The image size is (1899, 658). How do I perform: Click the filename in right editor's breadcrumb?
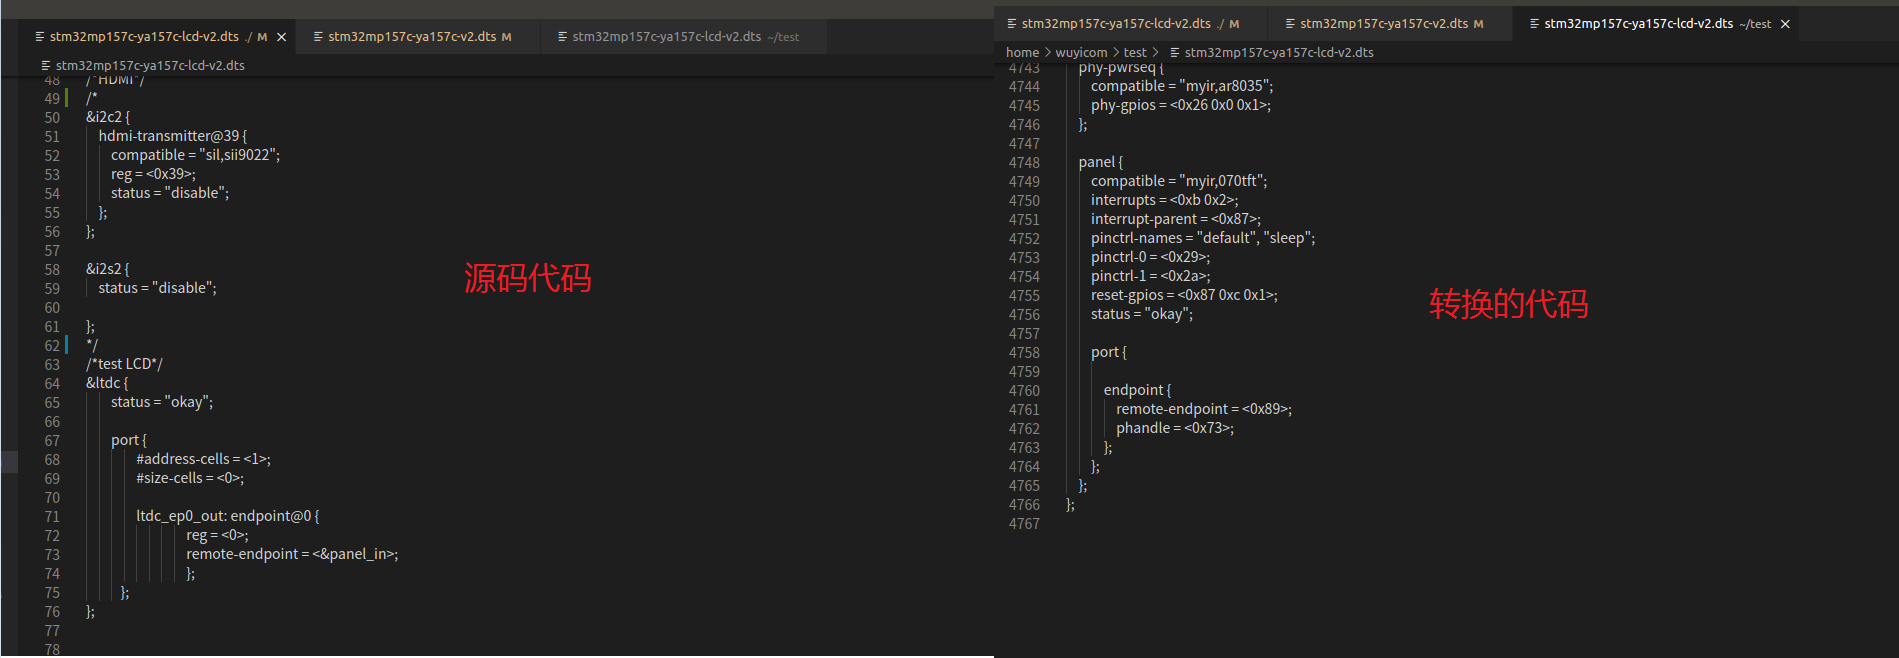[x=1279, y=53]
